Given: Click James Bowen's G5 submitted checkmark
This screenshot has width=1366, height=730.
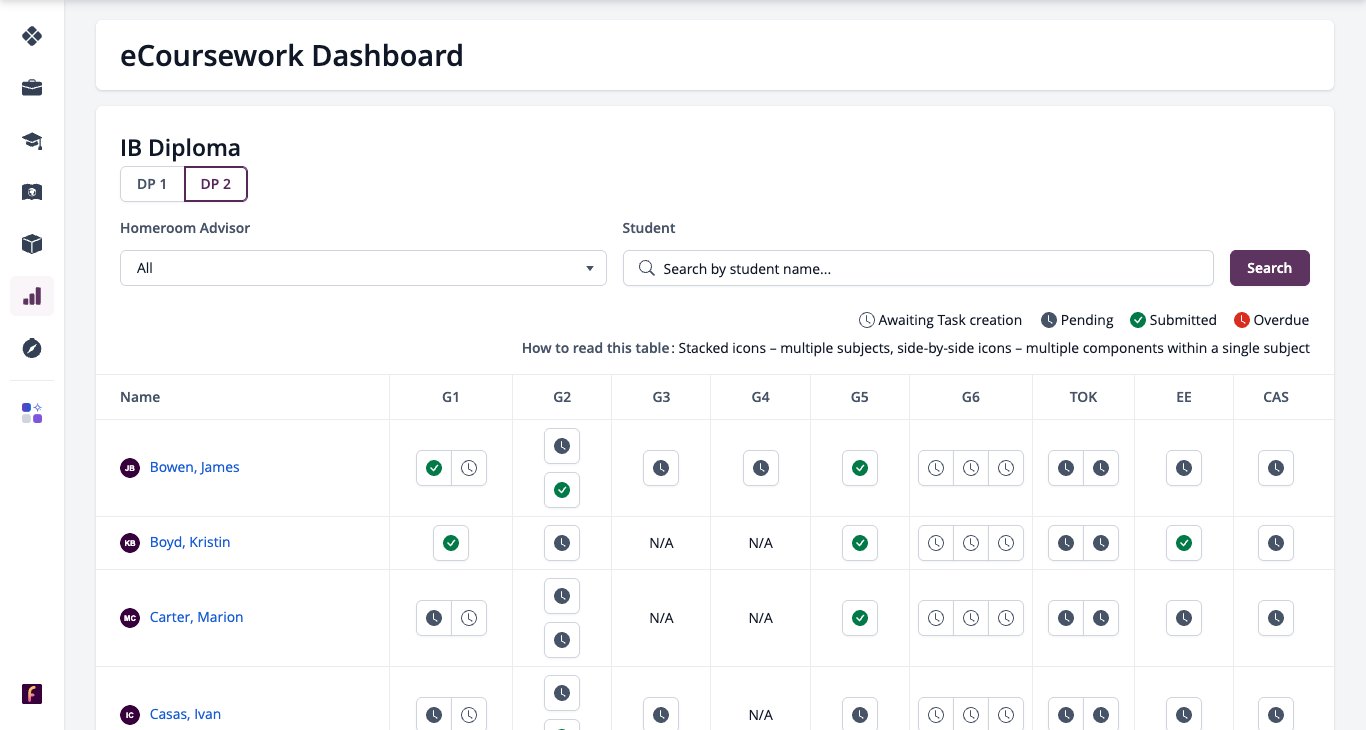Looking at the screenshot, I should tap(860, 468).
